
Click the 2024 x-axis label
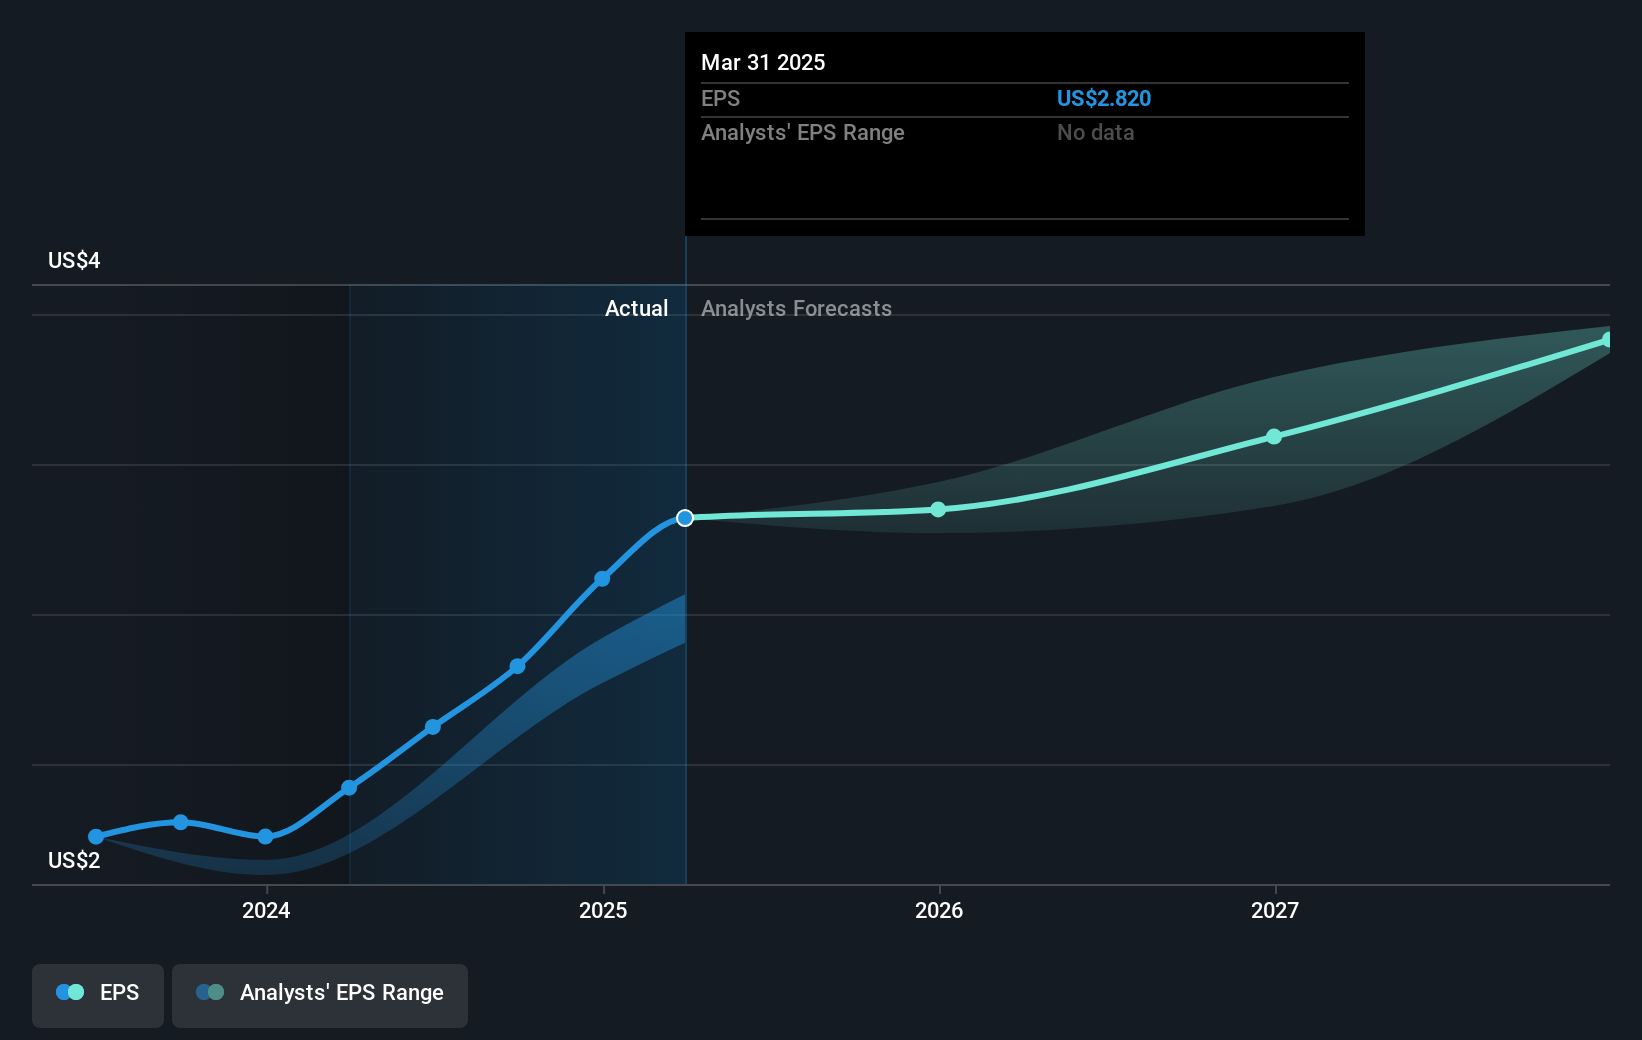(x=266, y=910)
